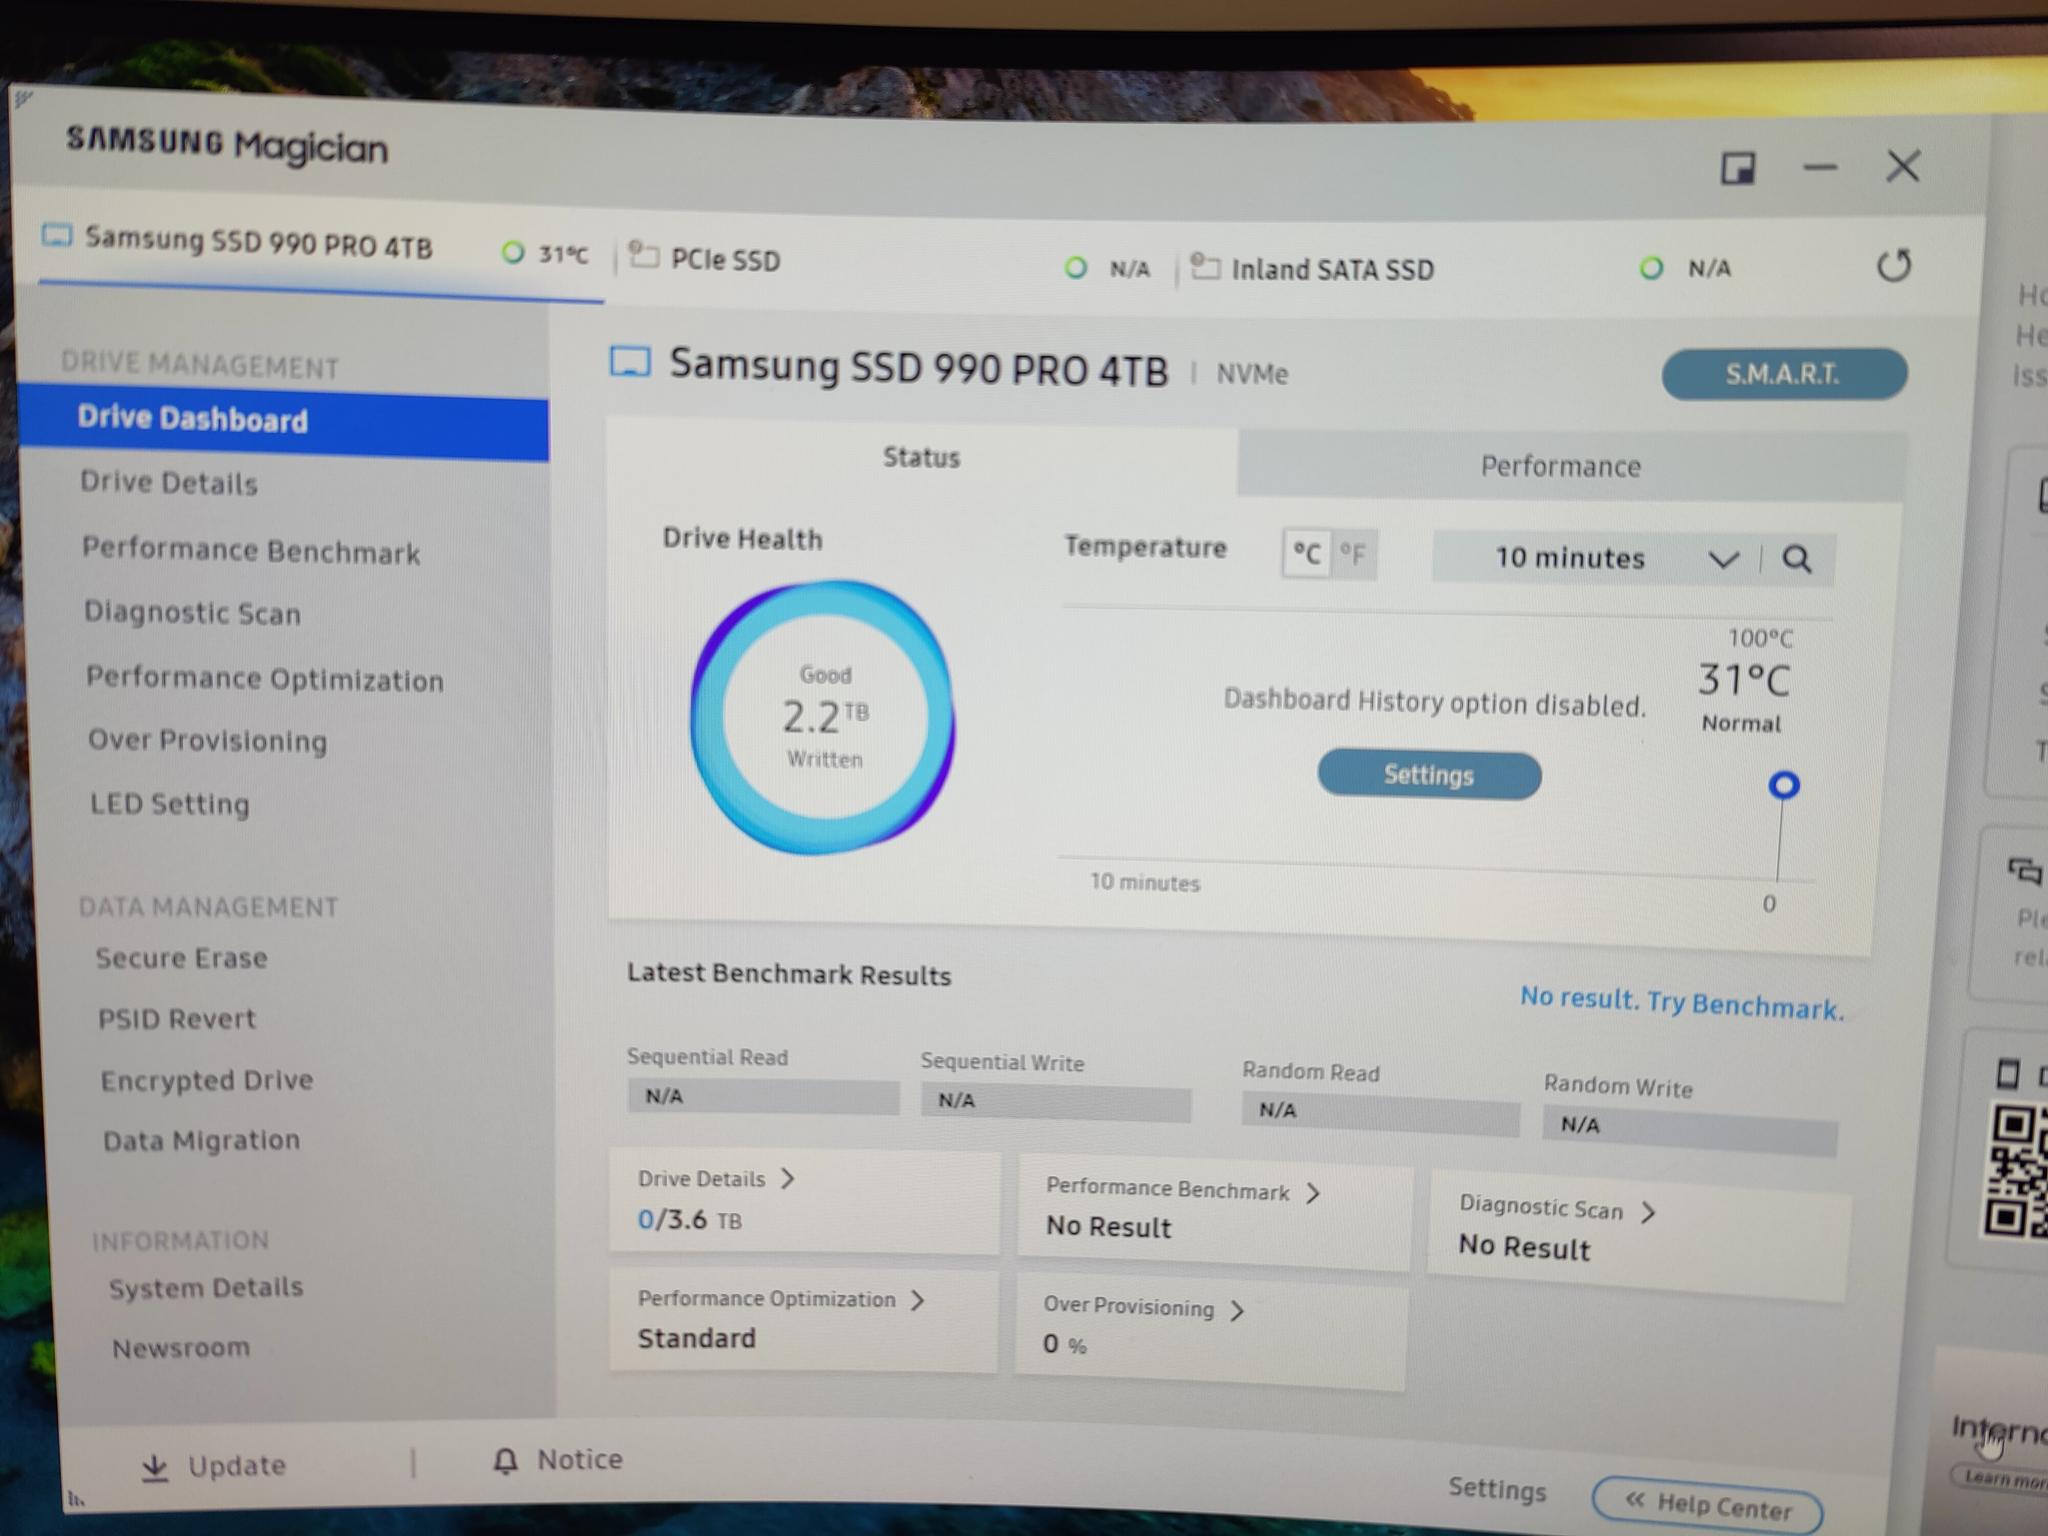Open Performance Benchmark in sidebar
Screen dimensions: 2048x1536
coord(251,550)
